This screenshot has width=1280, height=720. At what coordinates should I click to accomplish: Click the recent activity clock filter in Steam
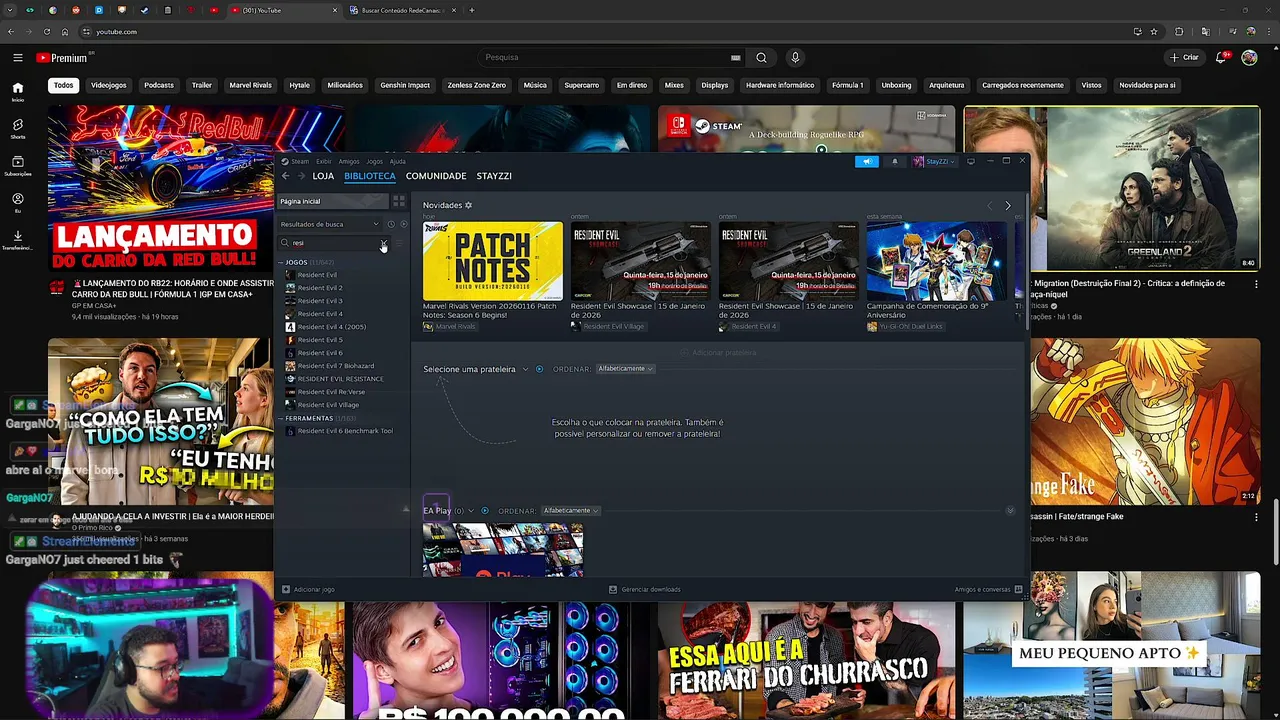[x=391, y=224]
